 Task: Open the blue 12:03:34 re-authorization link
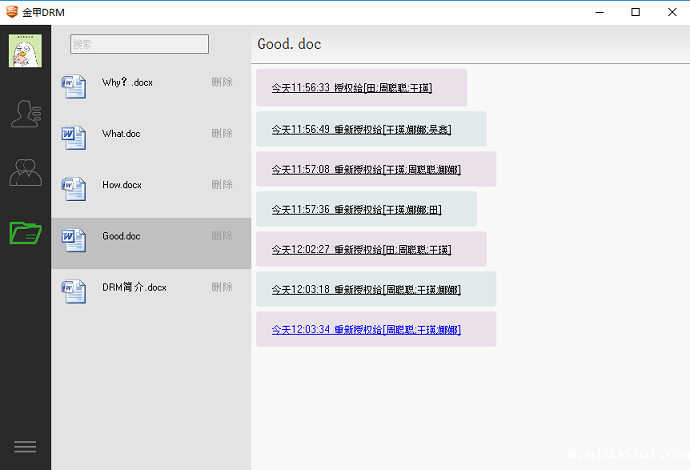(366, 329)
